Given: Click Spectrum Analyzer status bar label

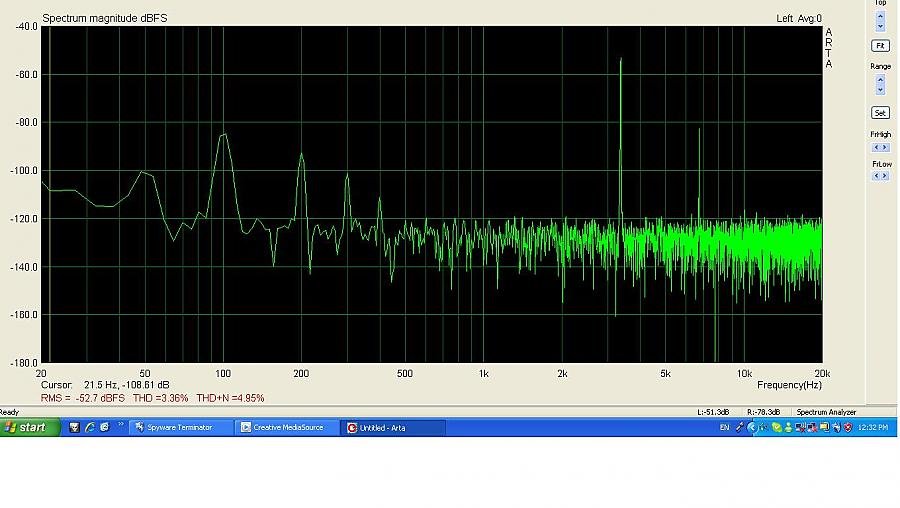Looking at the screenshot, I should pos(826,412).
